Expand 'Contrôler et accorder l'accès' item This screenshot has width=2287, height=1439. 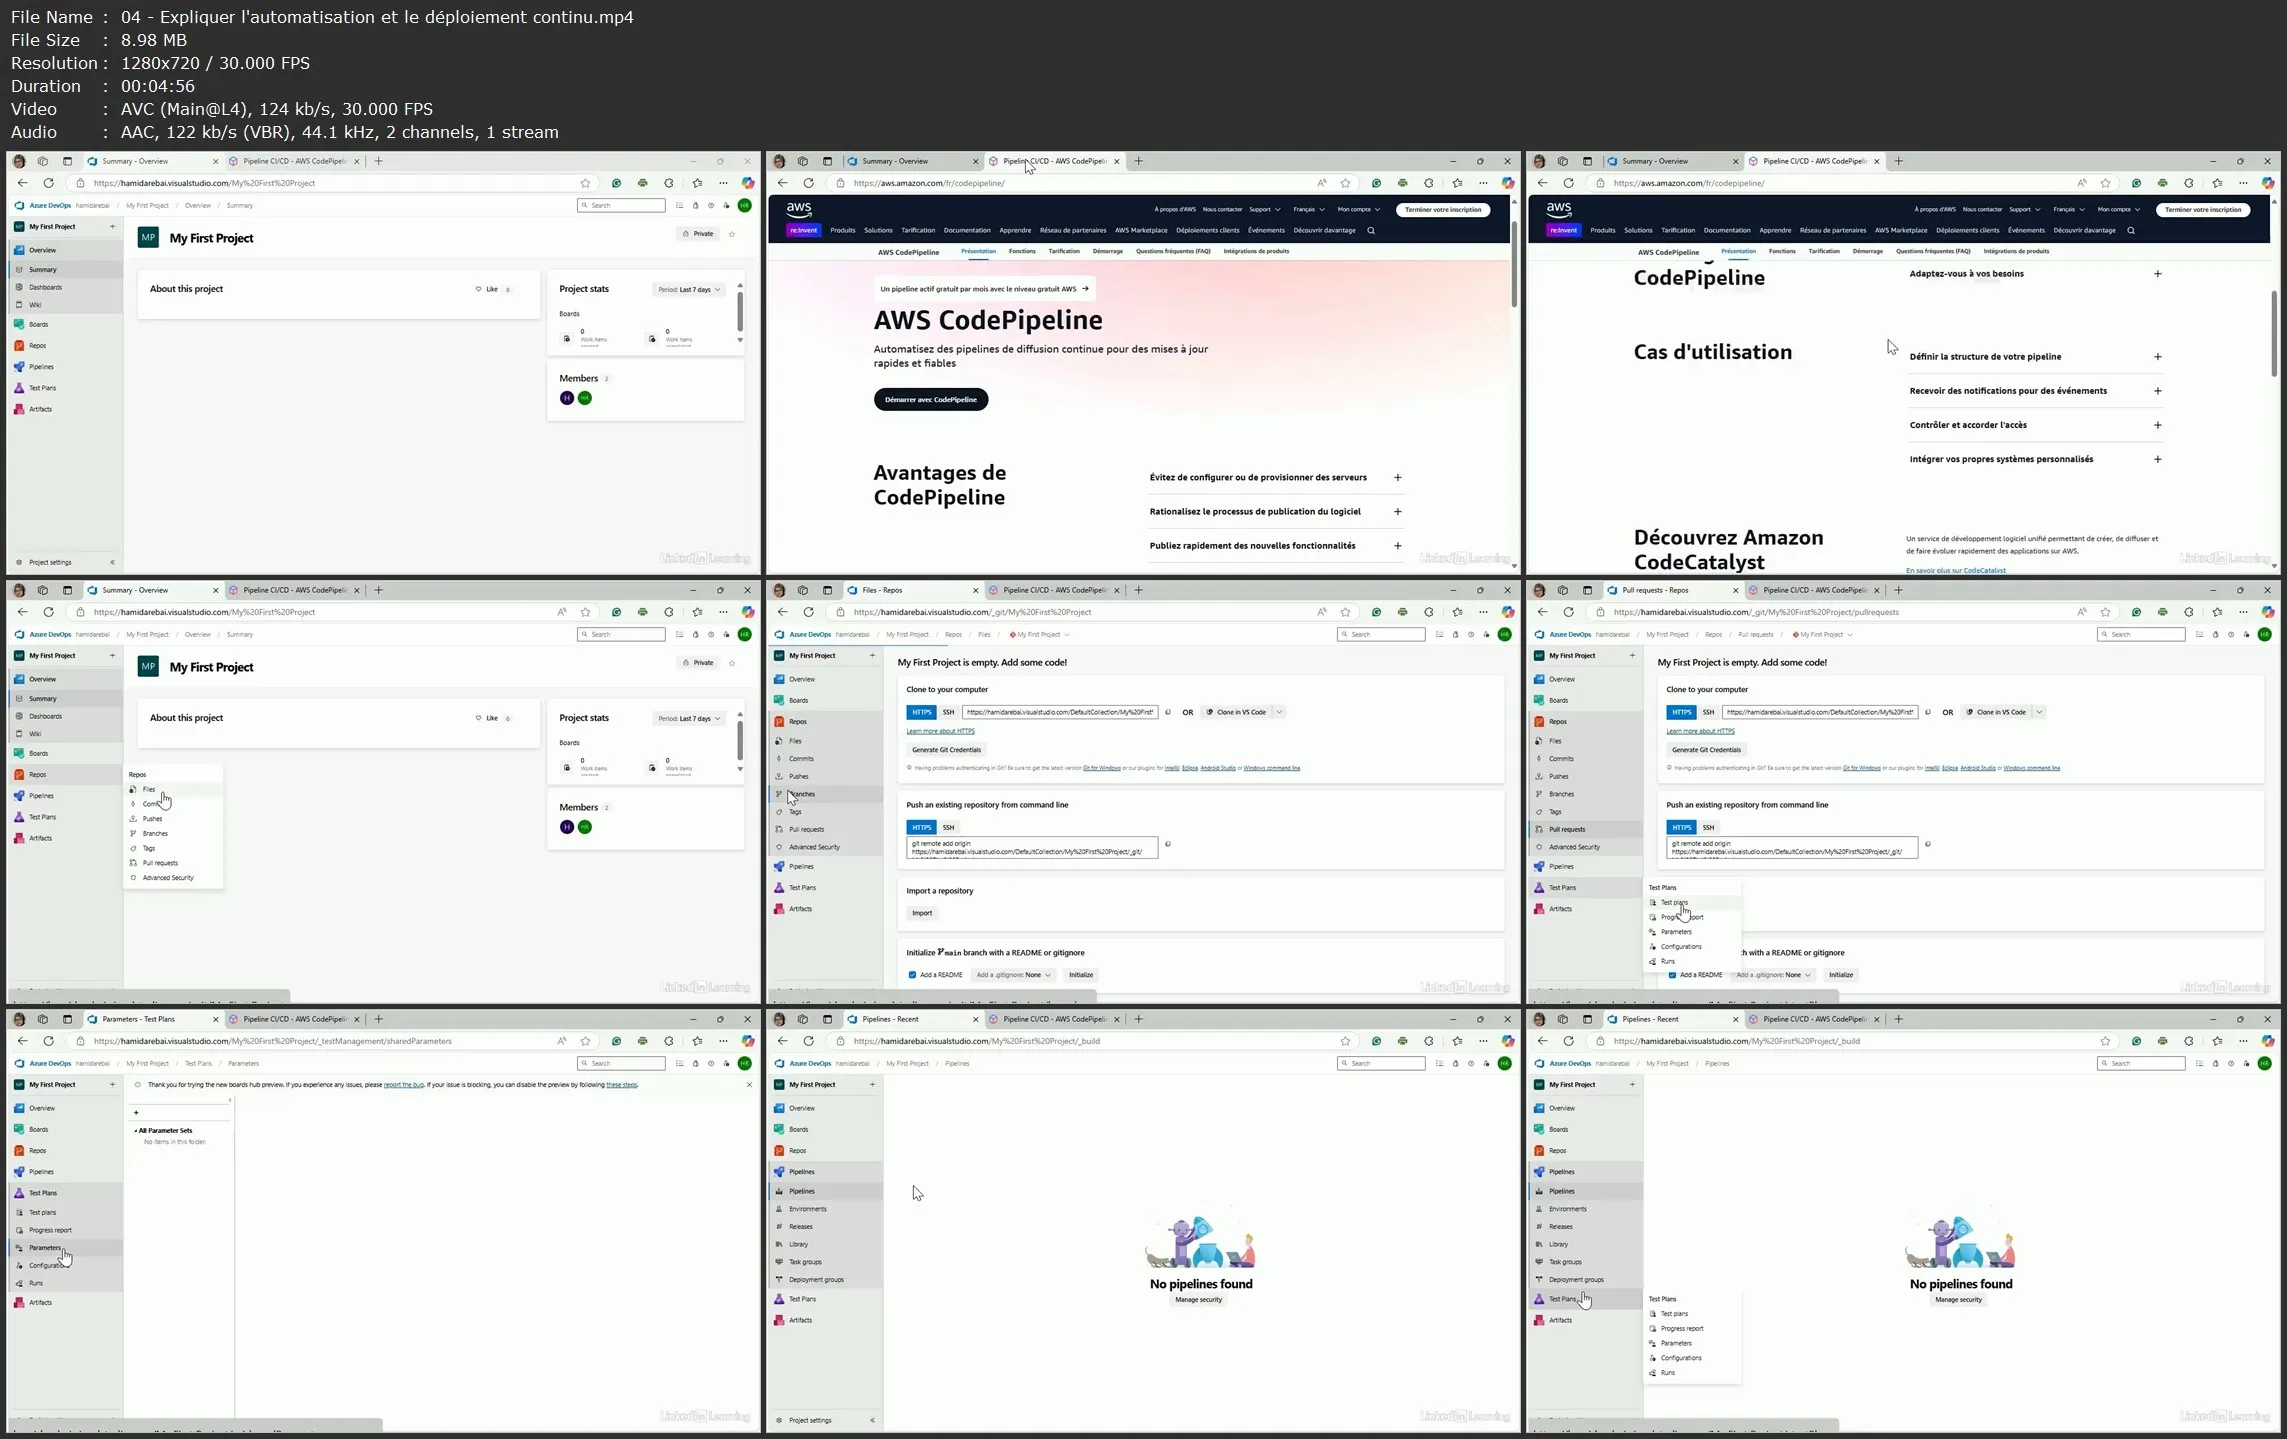2035,425
